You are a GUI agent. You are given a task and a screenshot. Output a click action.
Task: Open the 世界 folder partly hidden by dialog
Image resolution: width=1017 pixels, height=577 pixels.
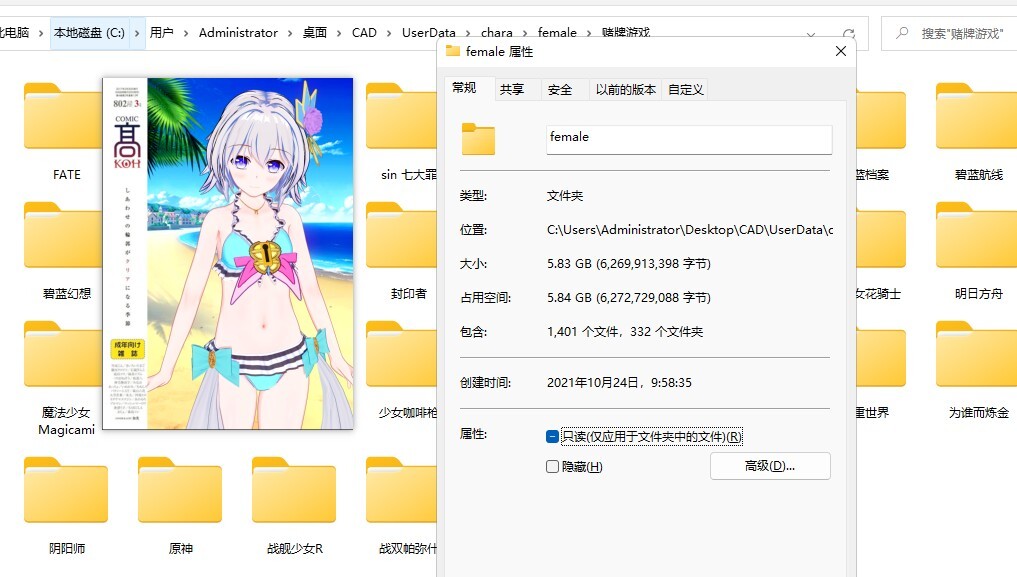click(881, 371)
